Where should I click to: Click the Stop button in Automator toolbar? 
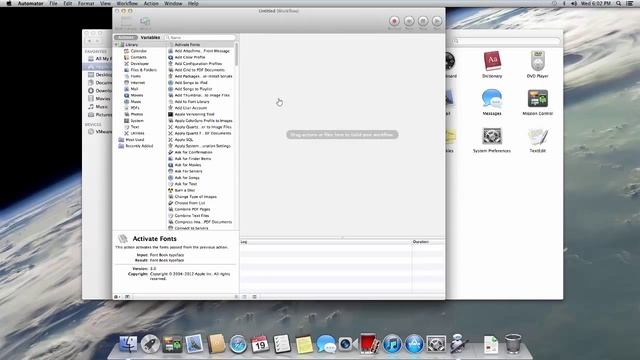423,21
